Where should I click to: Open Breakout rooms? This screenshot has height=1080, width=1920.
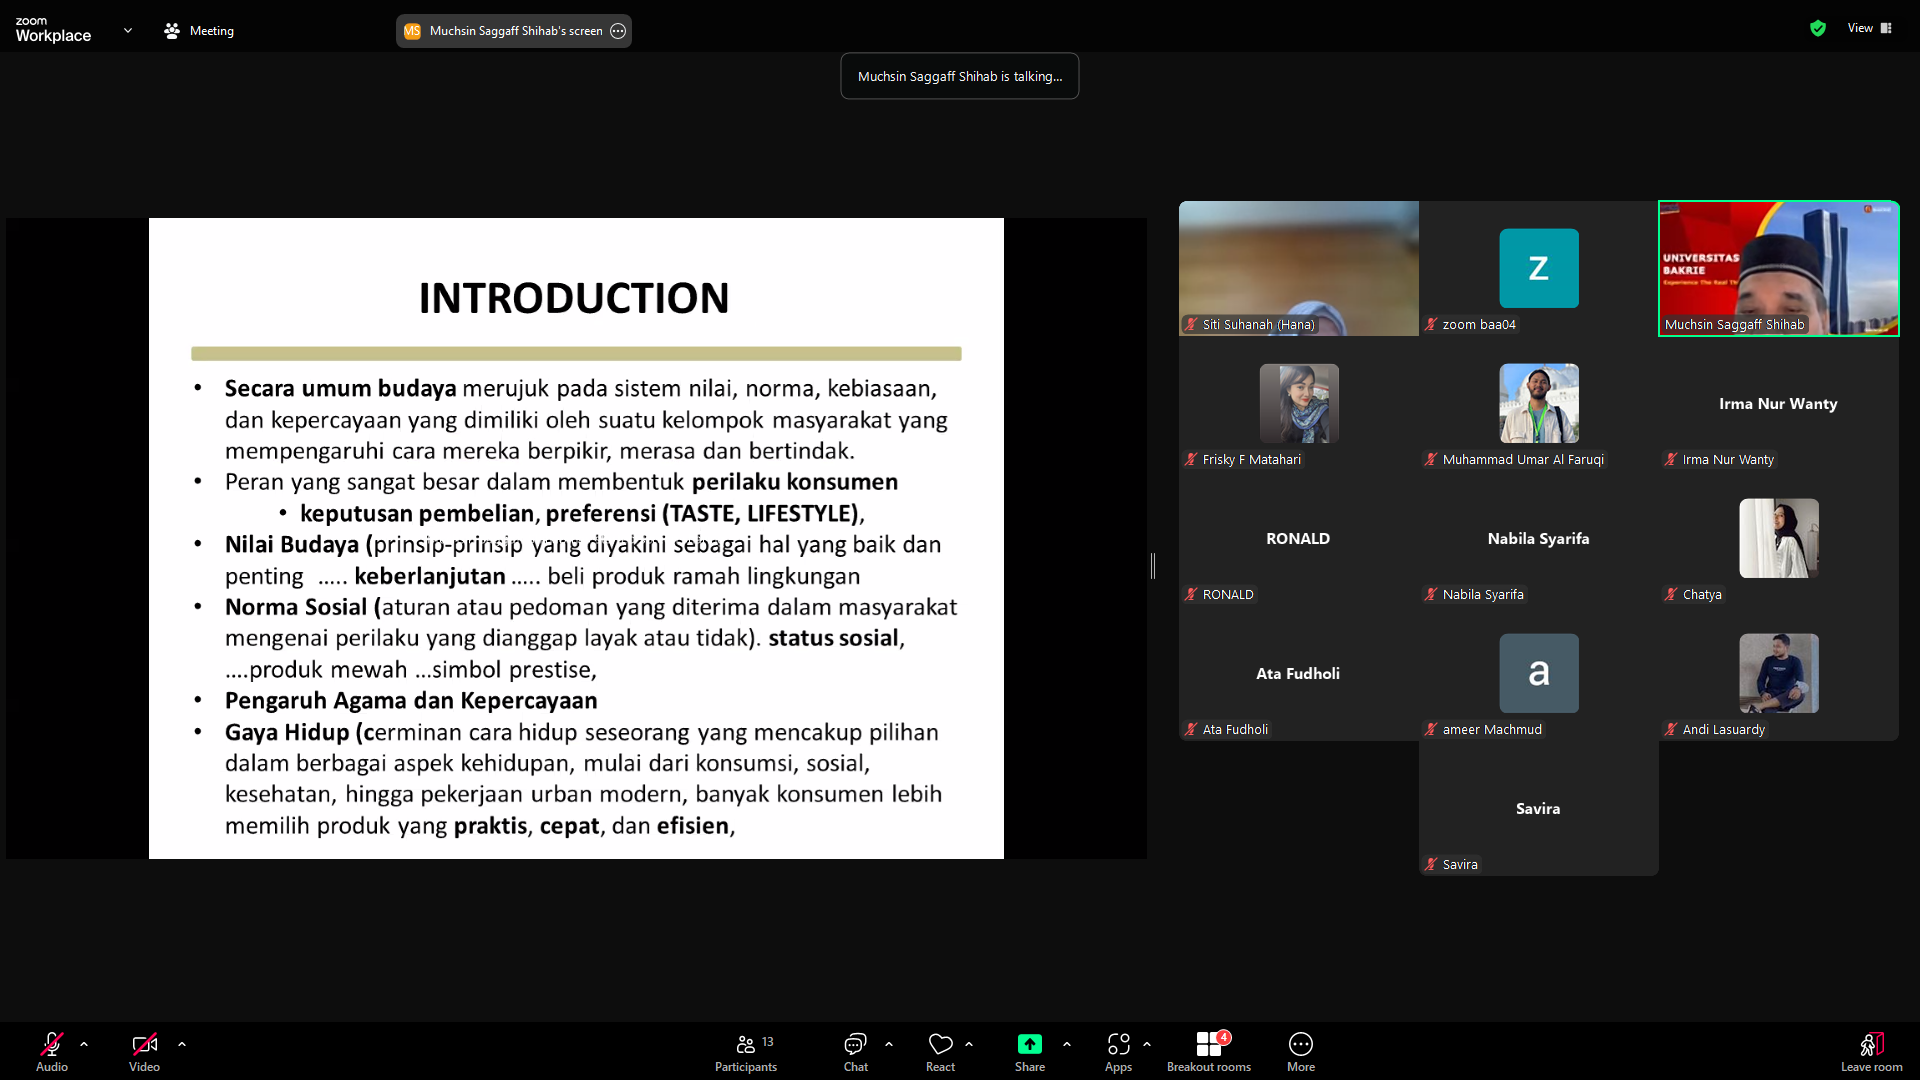pyautogui.click(x=1209, y=1051)
